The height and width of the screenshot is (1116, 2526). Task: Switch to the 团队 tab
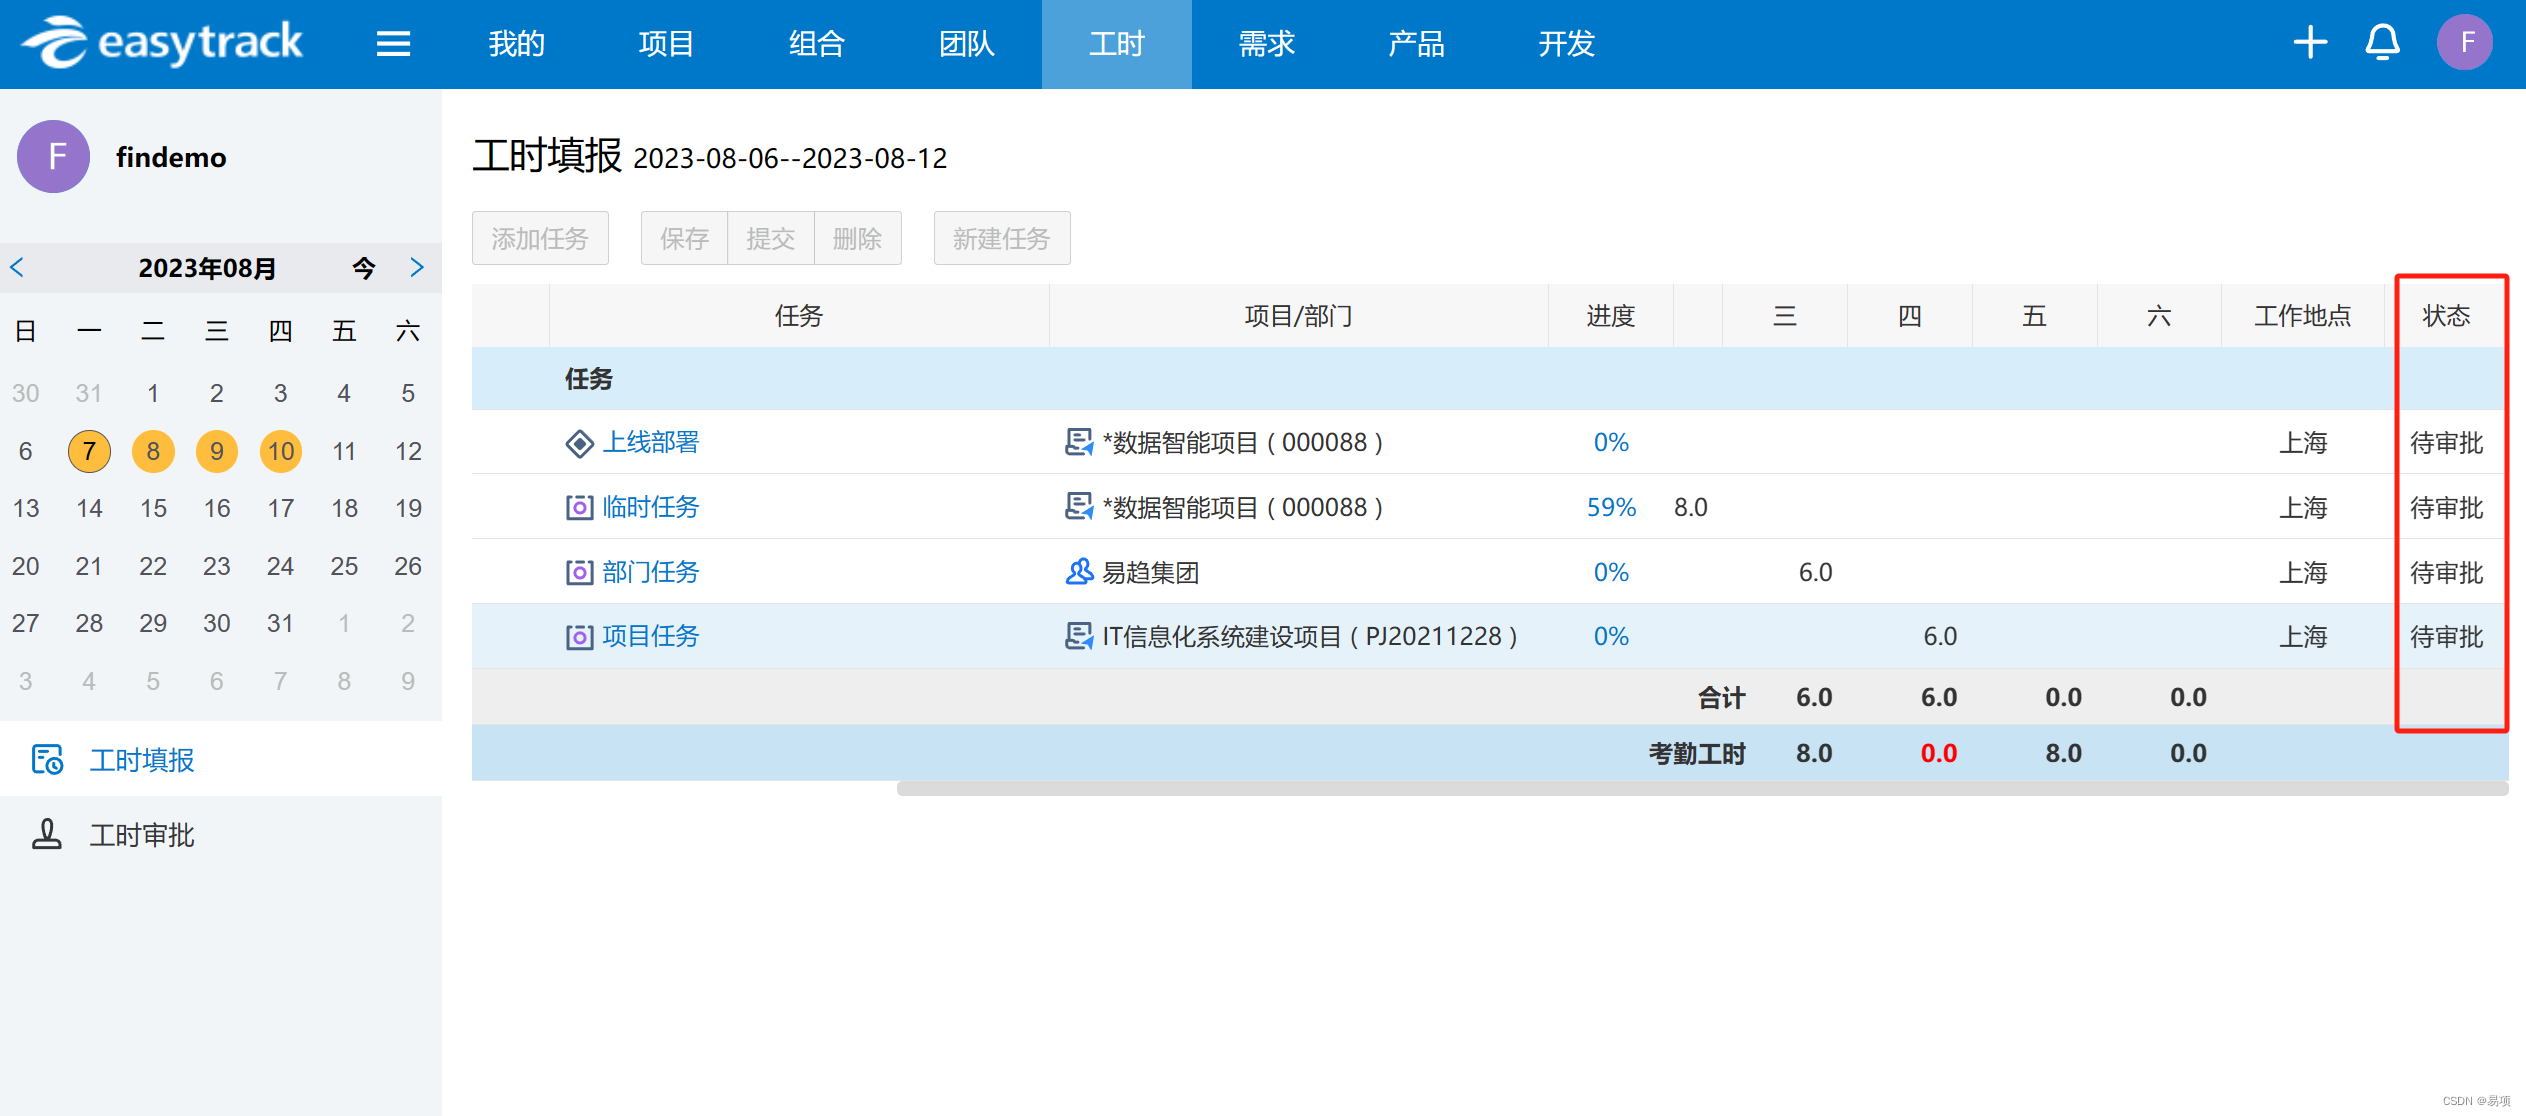pyautogui.click(x=966, y=44)
